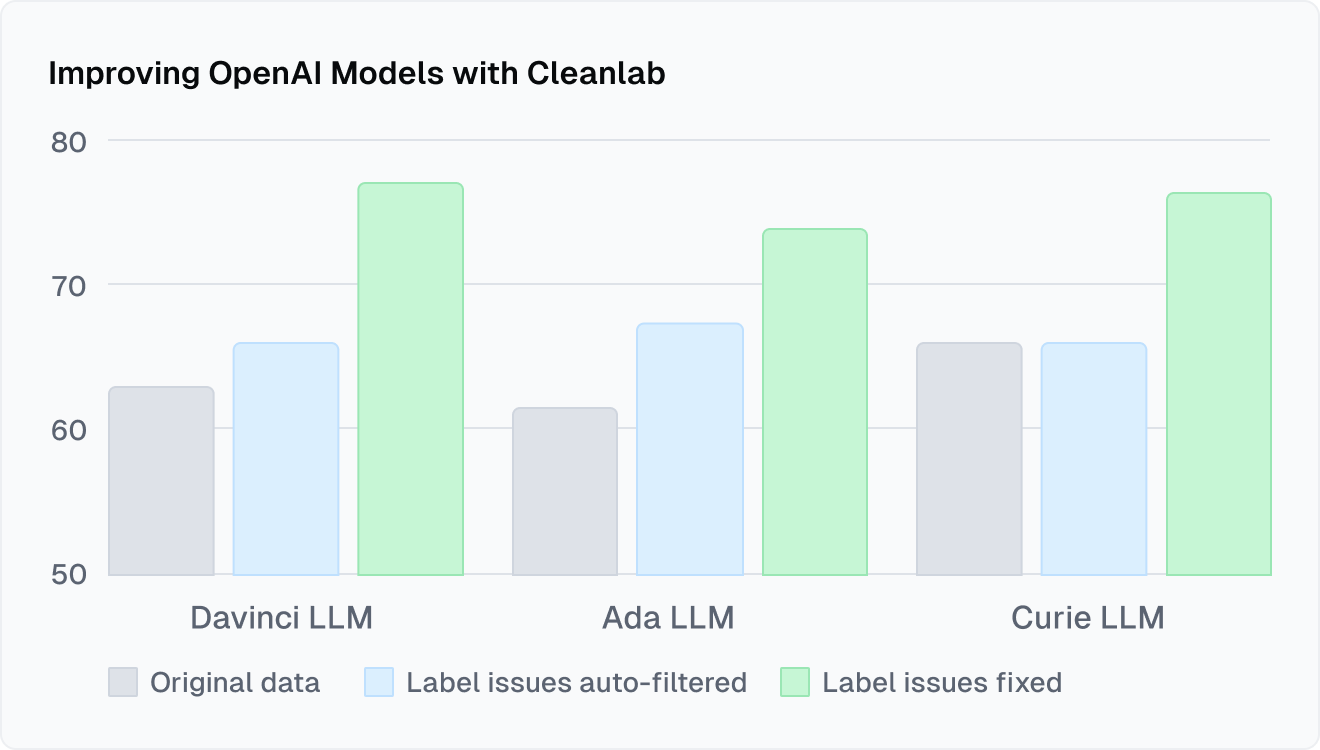This screenshot has height=750, width=1320.
Task: Click the gray Original data legend swatch
Action: 122,682
